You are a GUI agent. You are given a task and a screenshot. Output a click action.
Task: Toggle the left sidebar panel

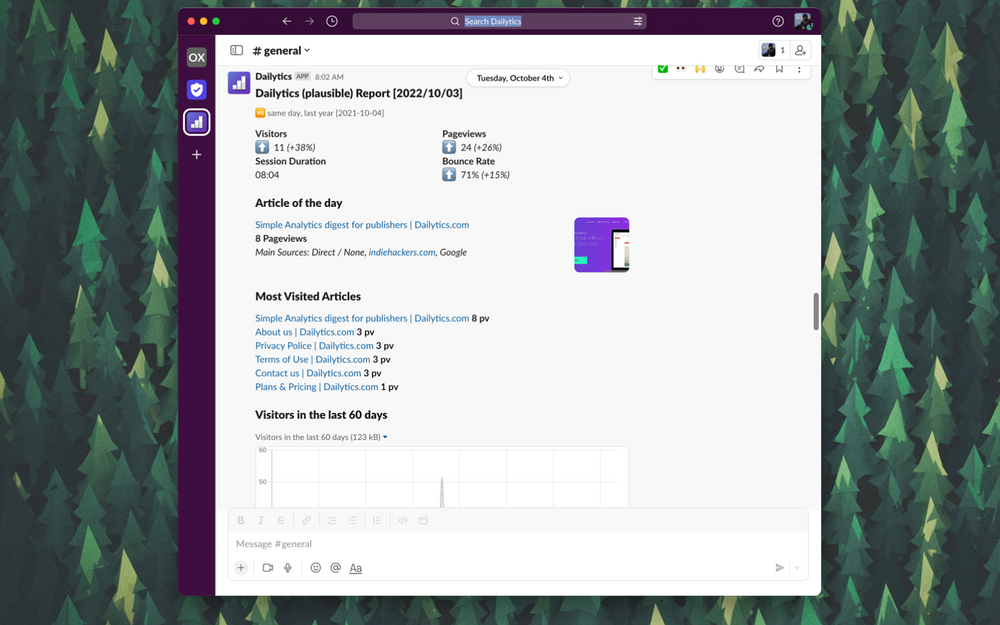coord(236,50)
